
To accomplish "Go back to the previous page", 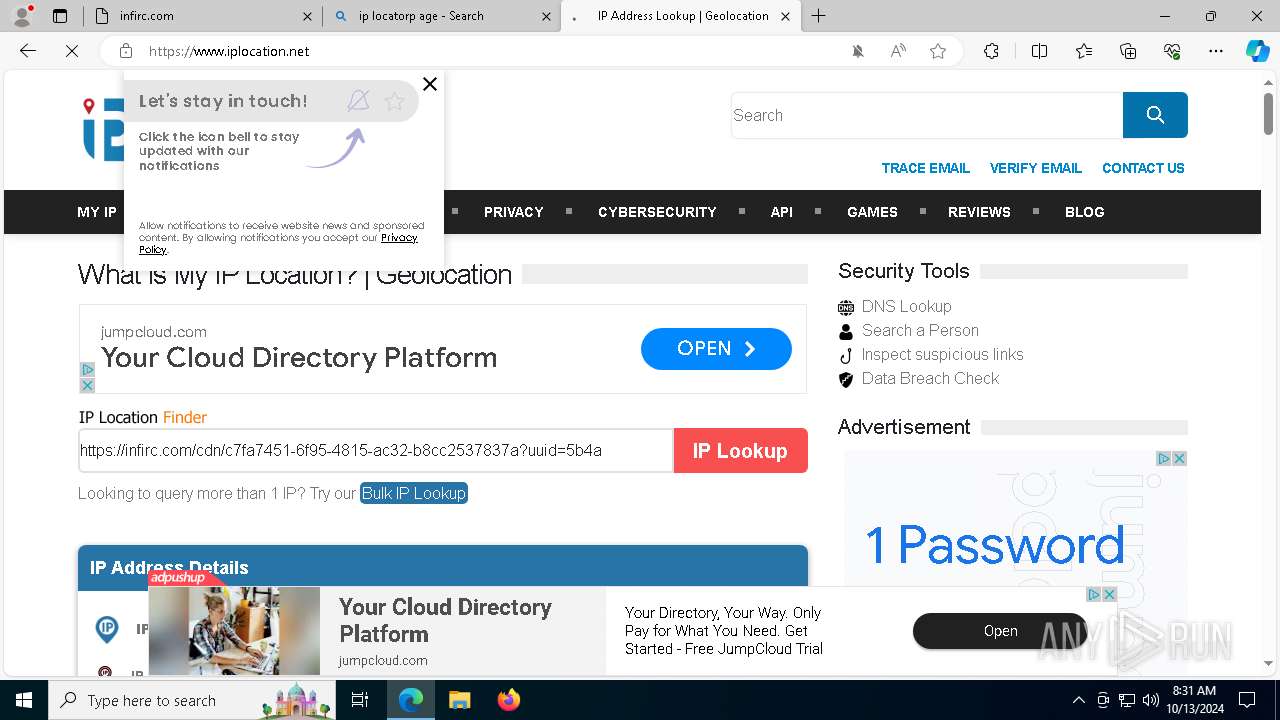I will [28, 51].
